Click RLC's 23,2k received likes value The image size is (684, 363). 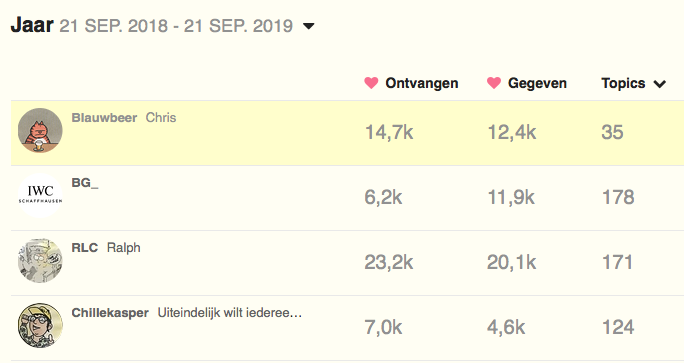(389, 262)
